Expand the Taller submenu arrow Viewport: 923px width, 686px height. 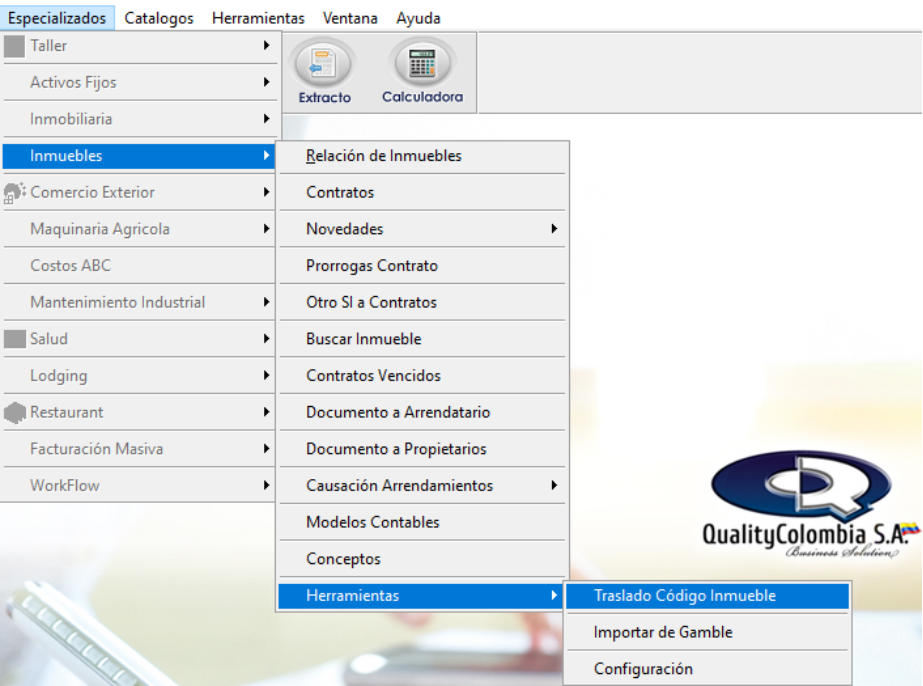[x=267, y=45]
